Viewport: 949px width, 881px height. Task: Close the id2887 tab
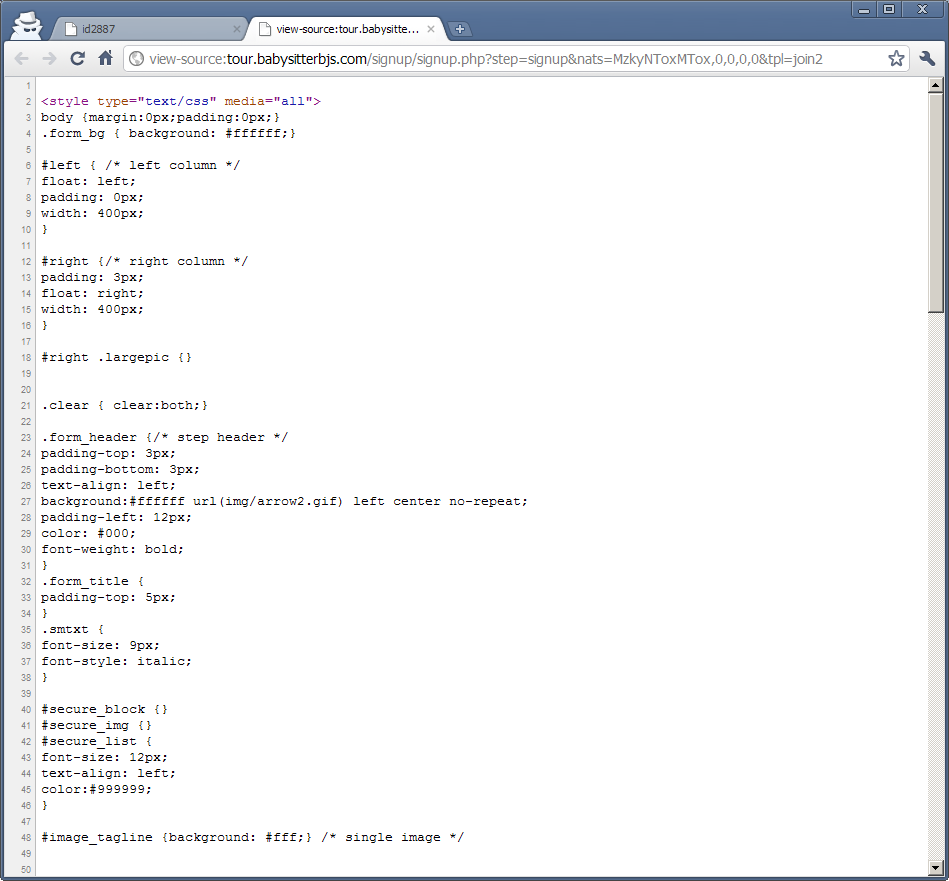coord(237,29)
